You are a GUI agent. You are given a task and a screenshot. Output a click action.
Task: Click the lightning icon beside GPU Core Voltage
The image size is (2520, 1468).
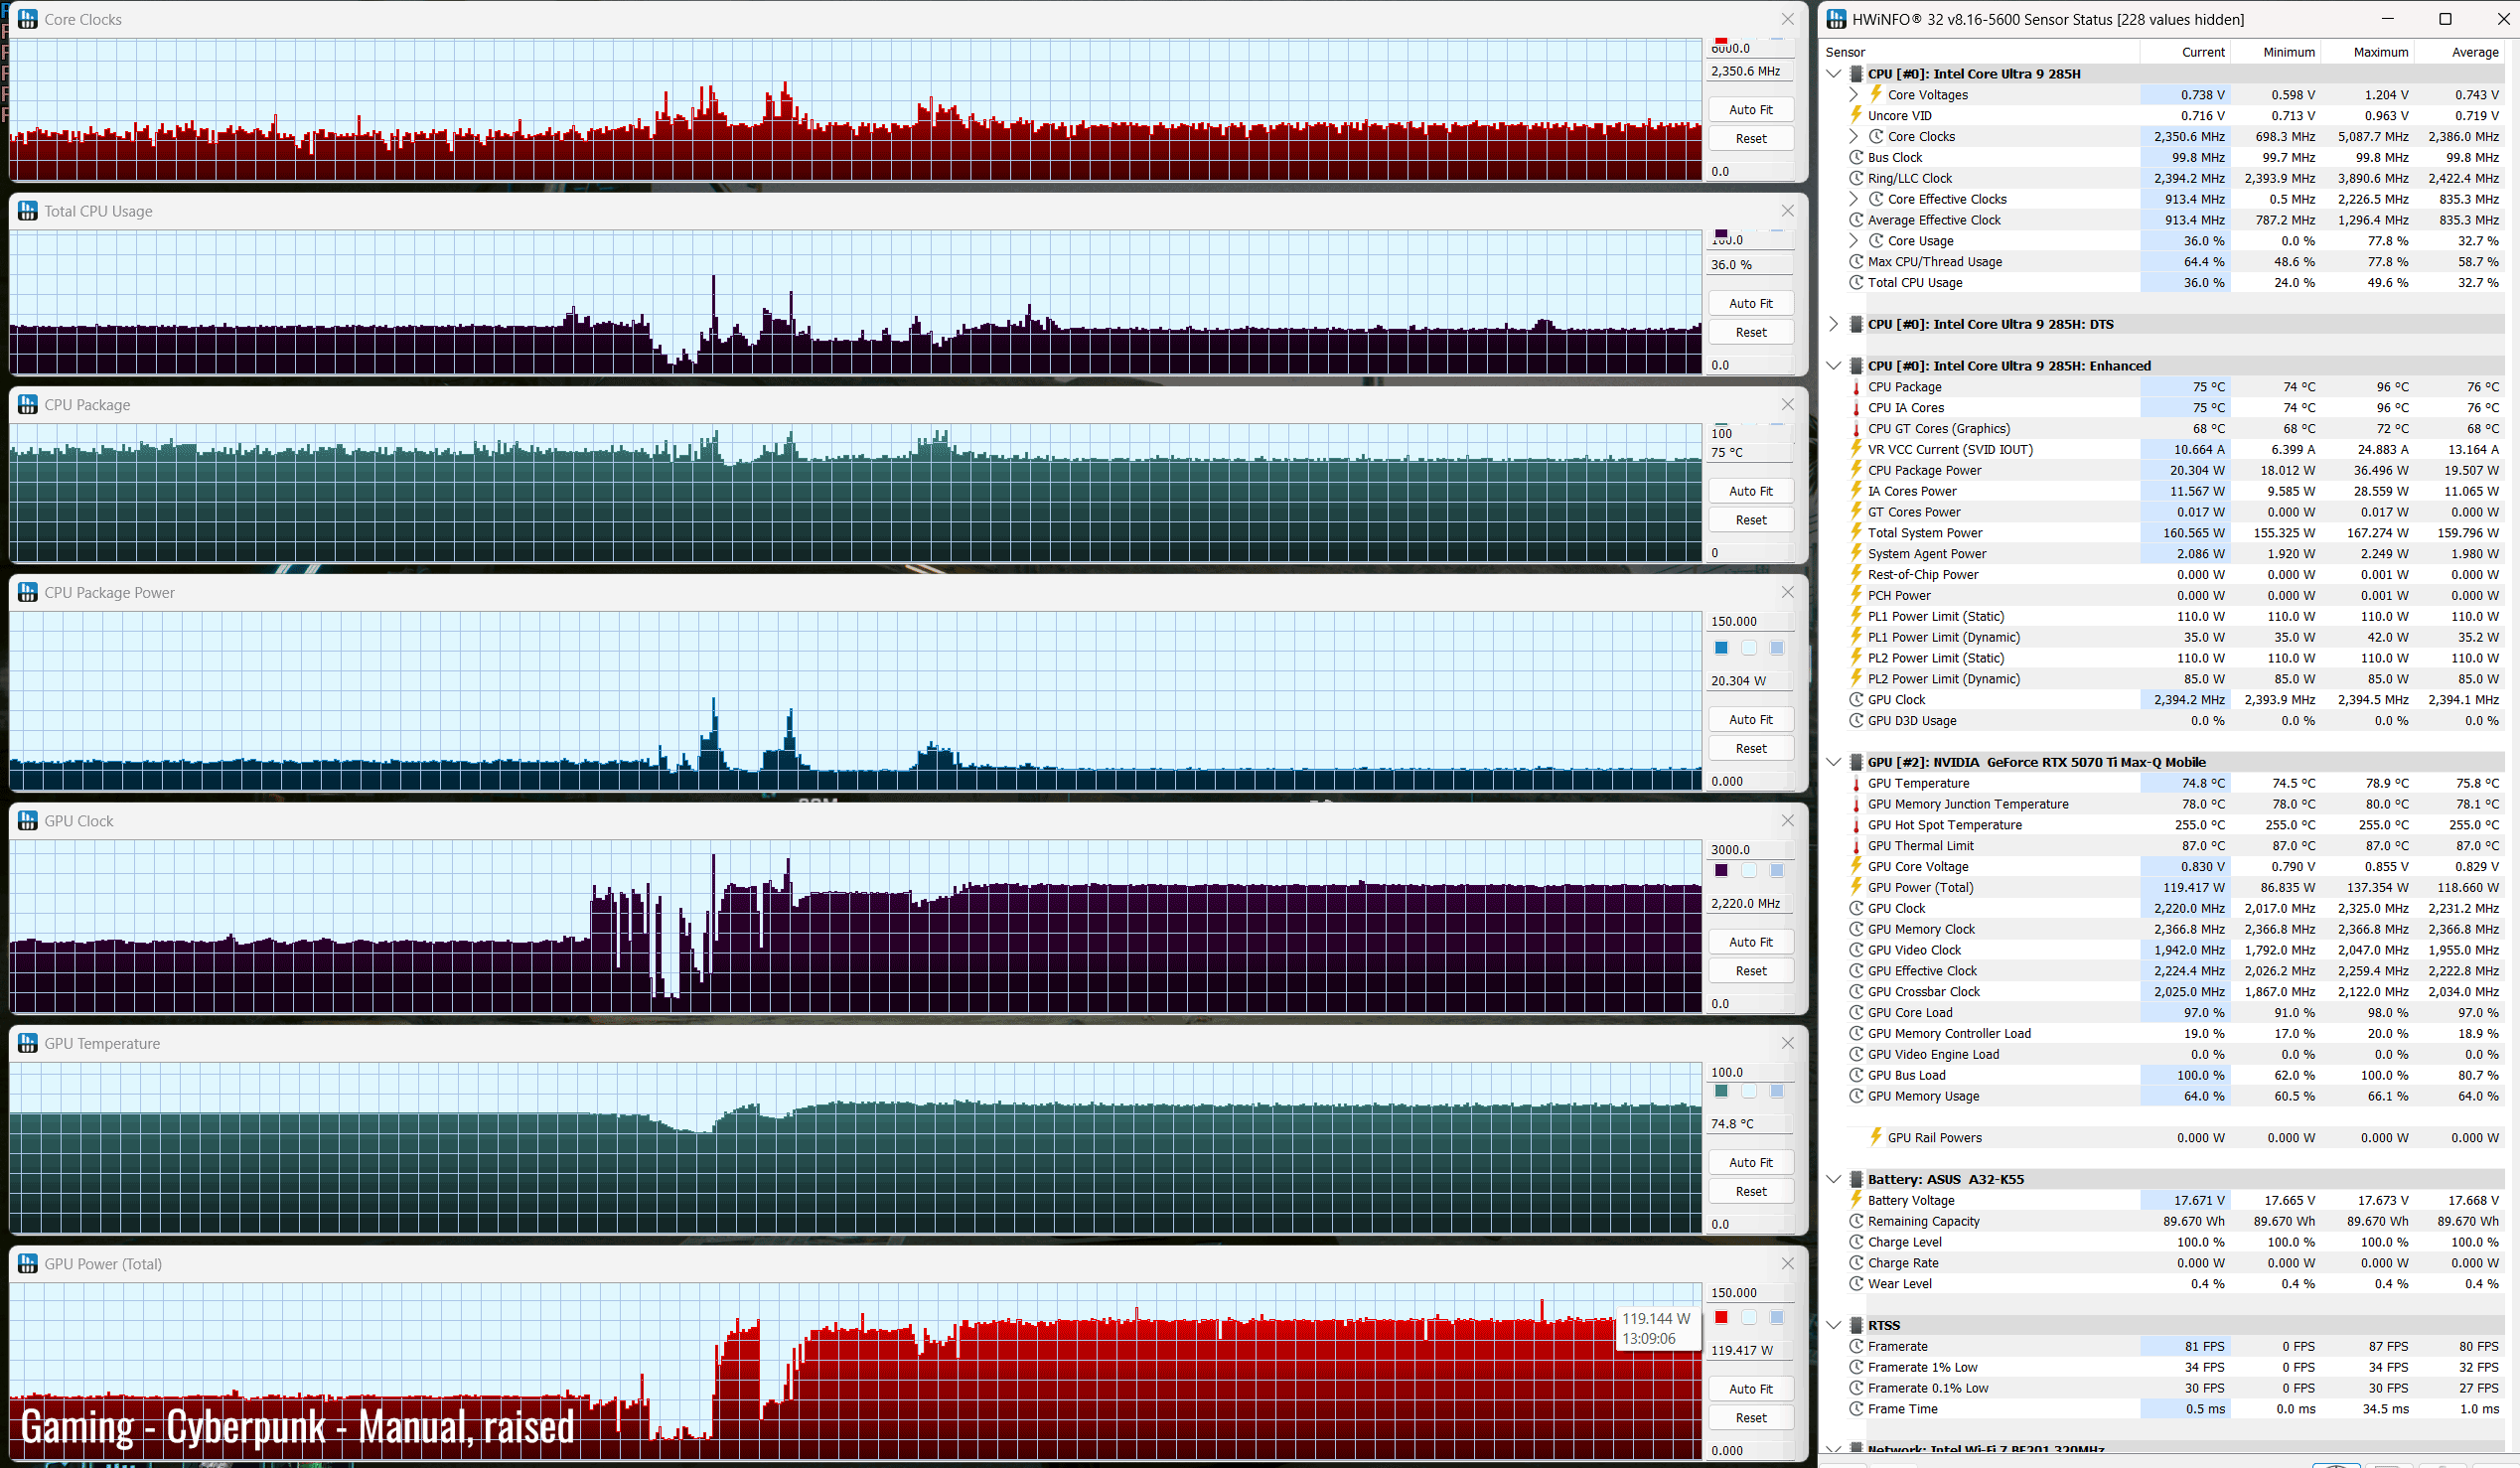pos(1856,867)
